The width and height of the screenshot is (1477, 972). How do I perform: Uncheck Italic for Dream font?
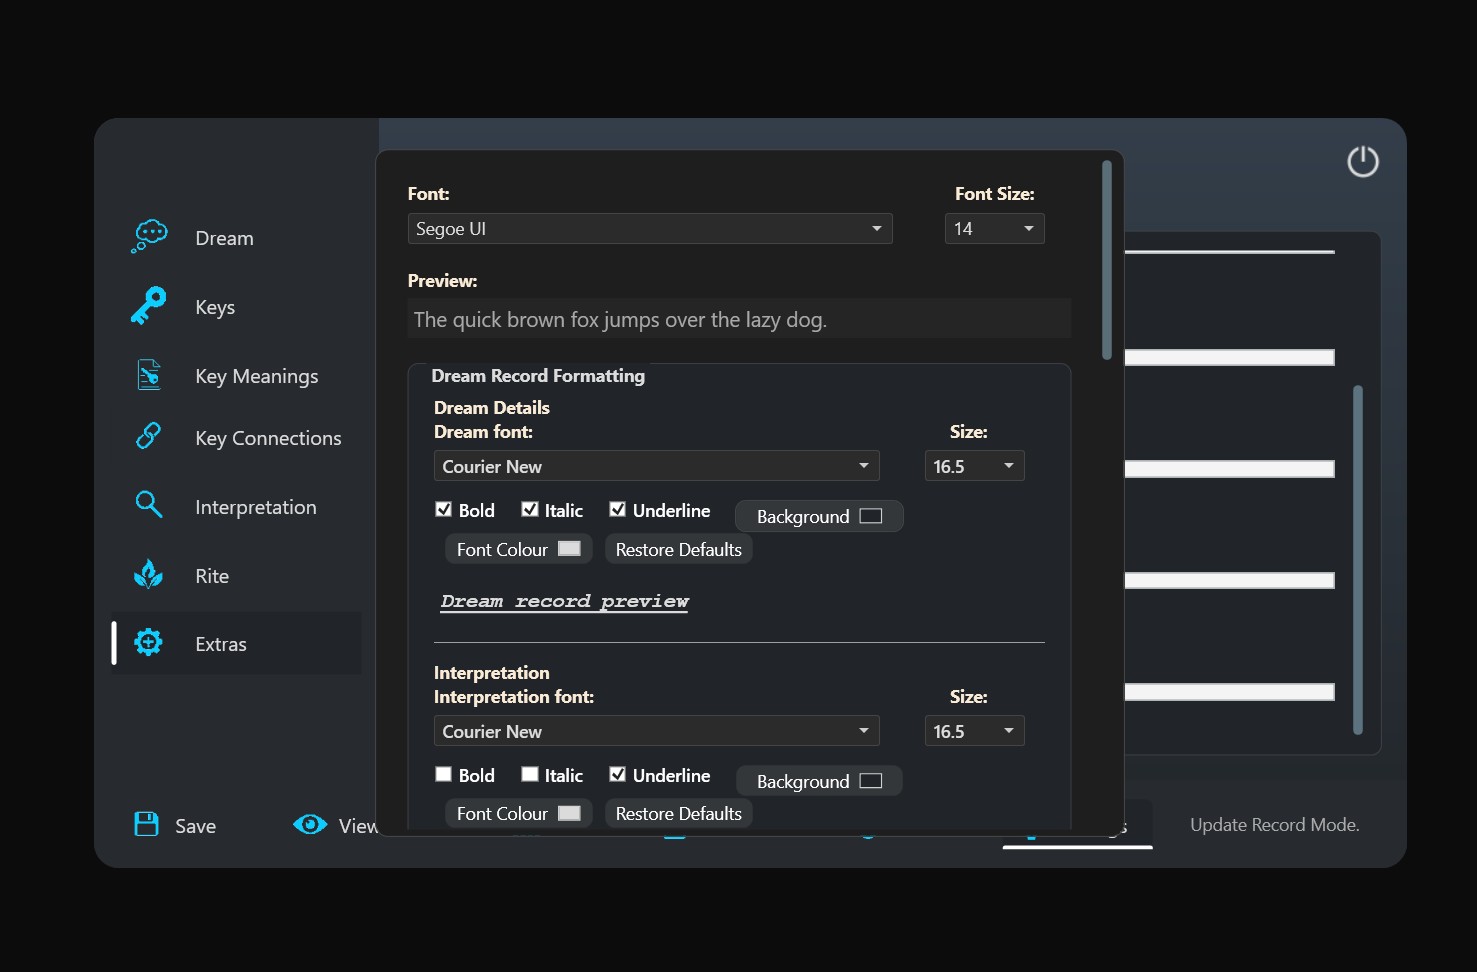pos(530,509)
